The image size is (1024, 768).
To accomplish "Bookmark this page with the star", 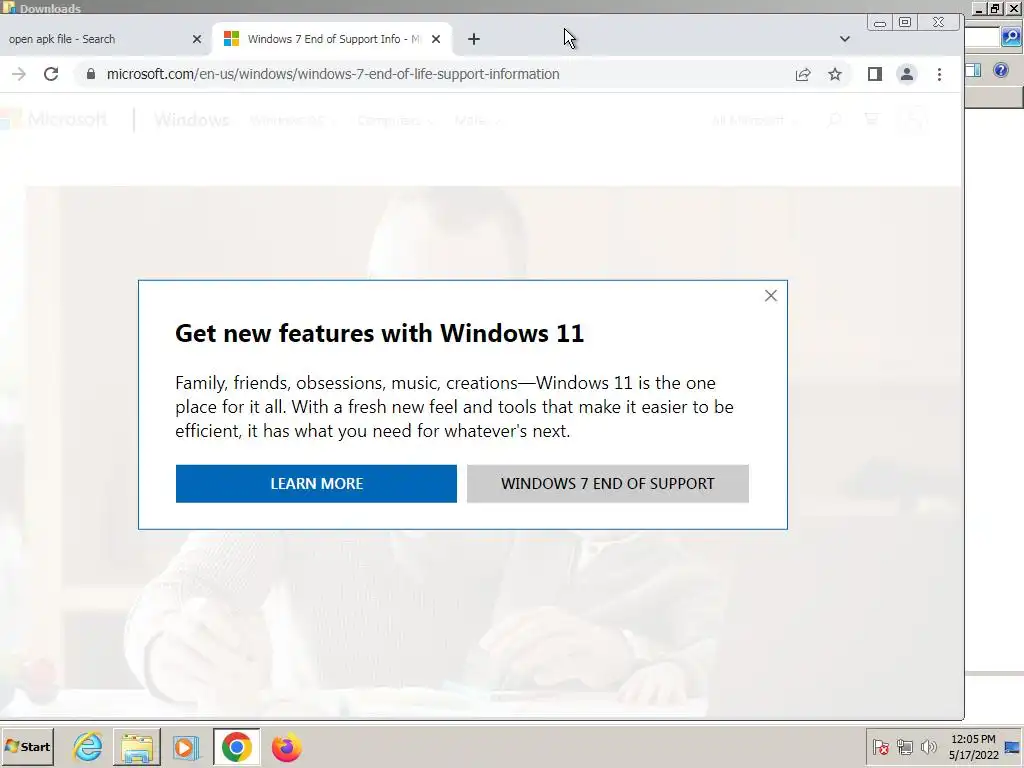I will pyautogui.click(x=835, y=74).
